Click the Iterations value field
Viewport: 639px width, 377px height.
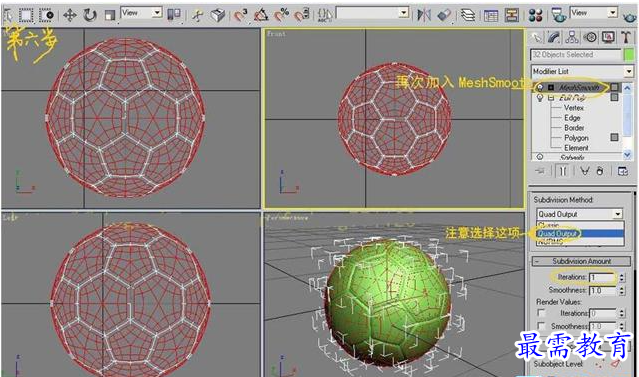tap(603, 278)
